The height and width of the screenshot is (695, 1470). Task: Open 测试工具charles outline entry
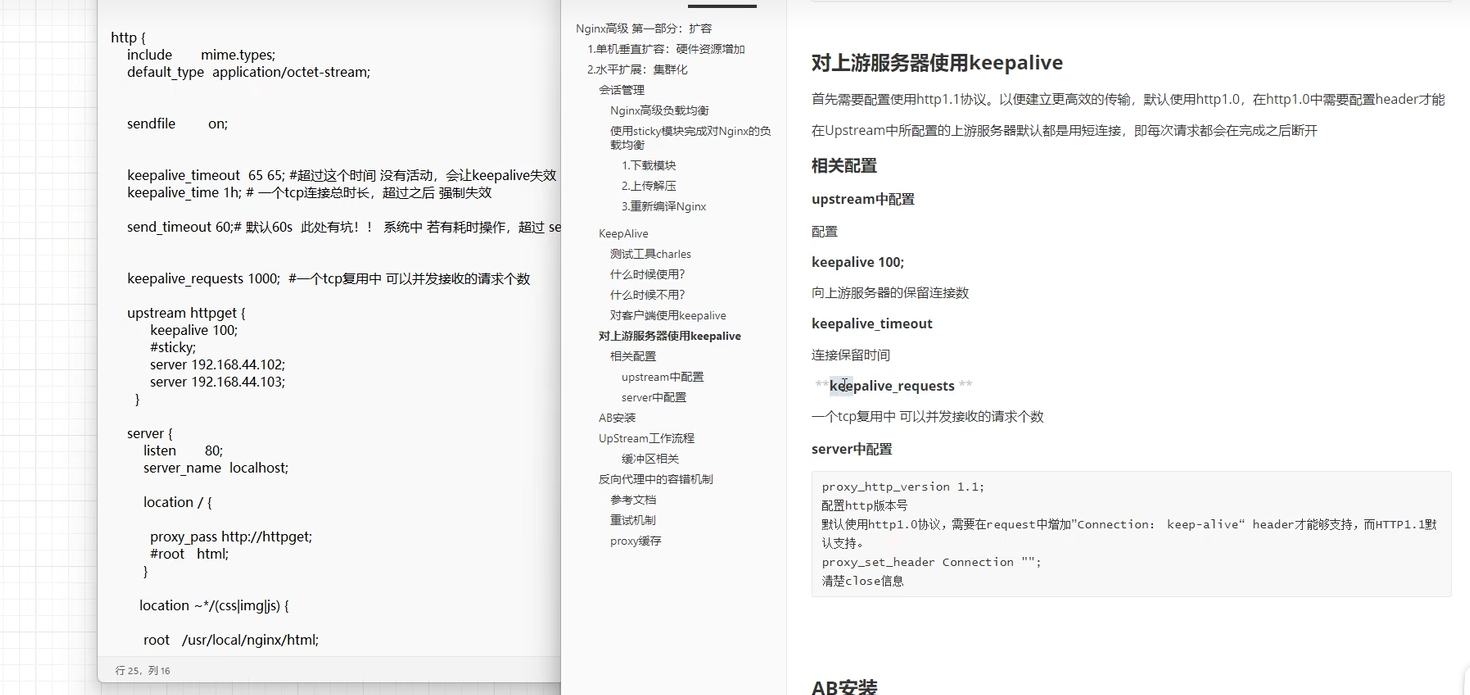650,254
